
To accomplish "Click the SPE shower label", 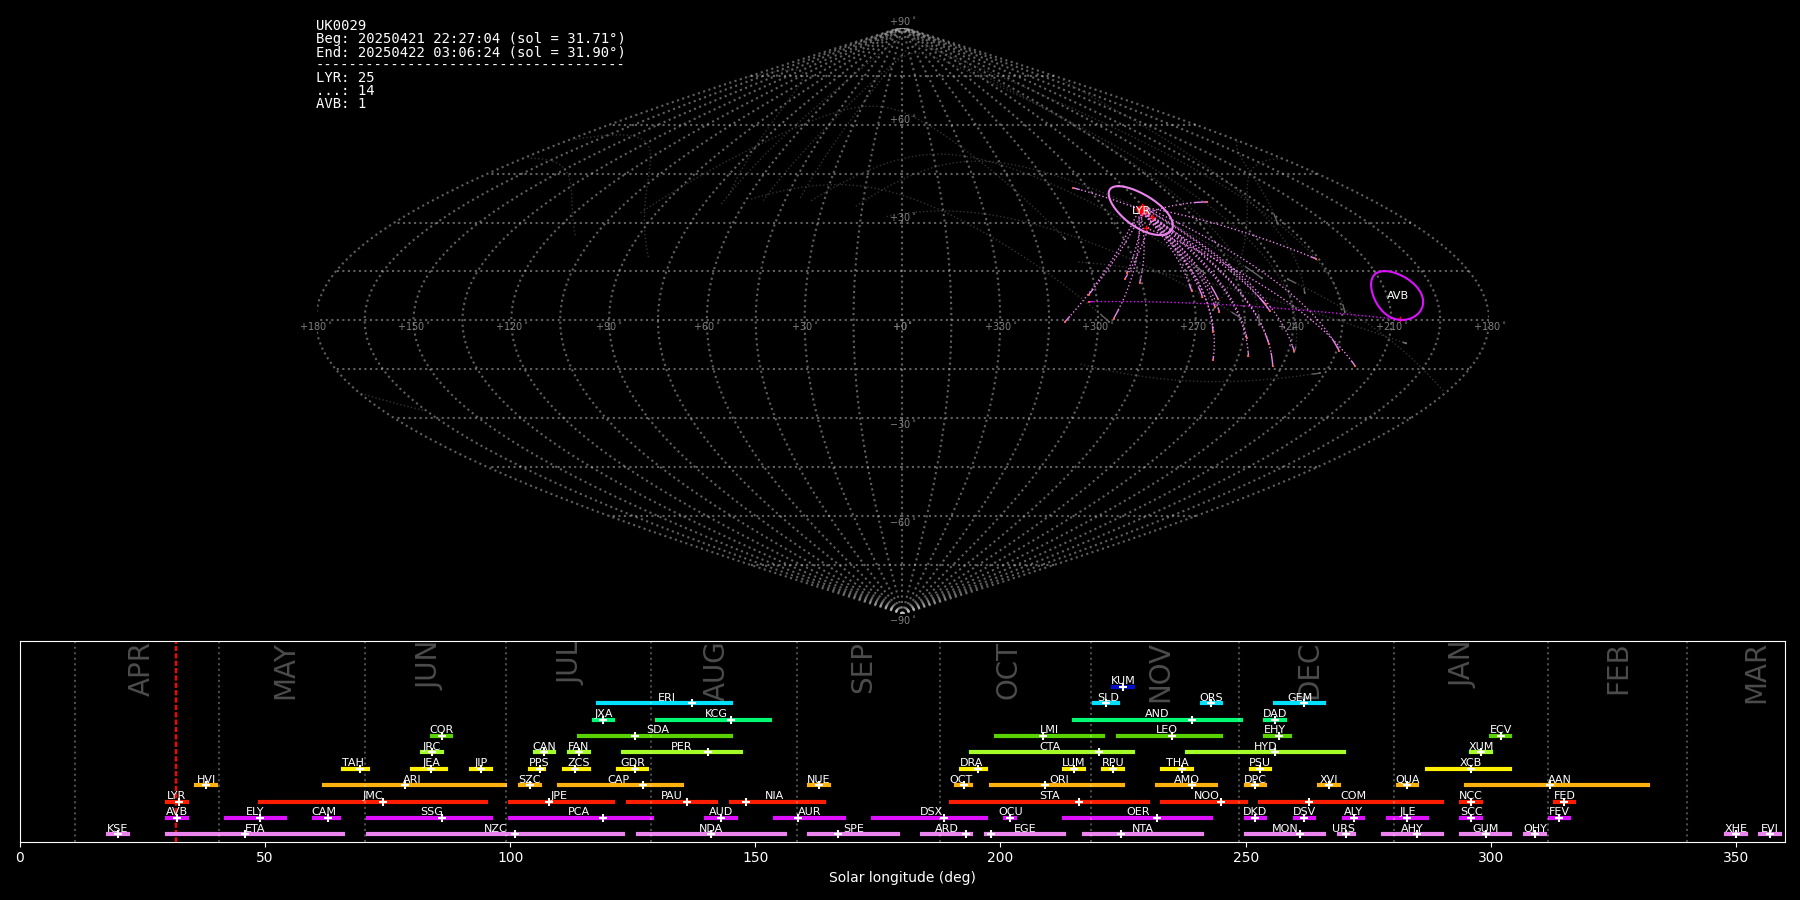I will [x=854, y=829].
